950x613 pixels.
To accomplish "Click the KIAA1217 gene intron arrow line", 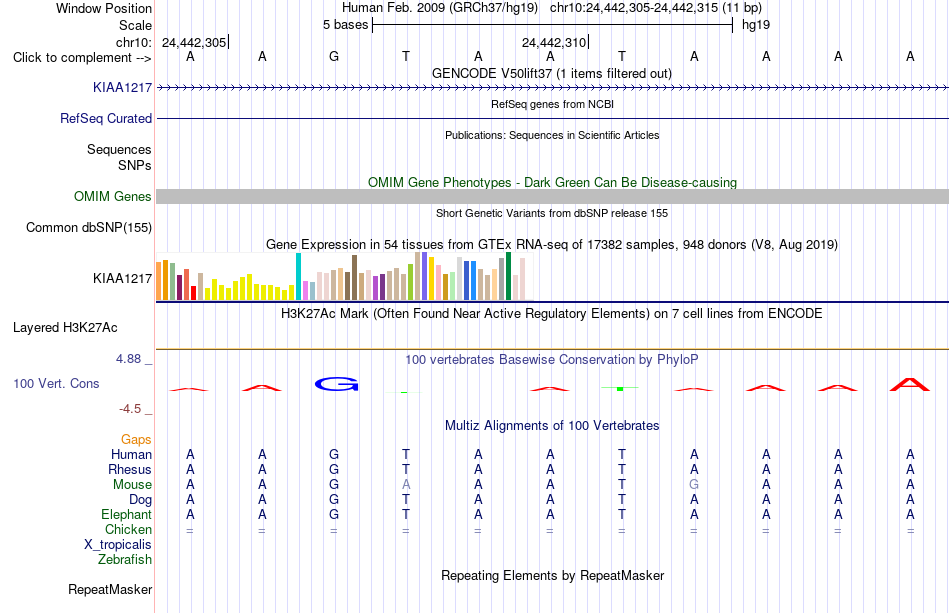I will coord(553,88).
